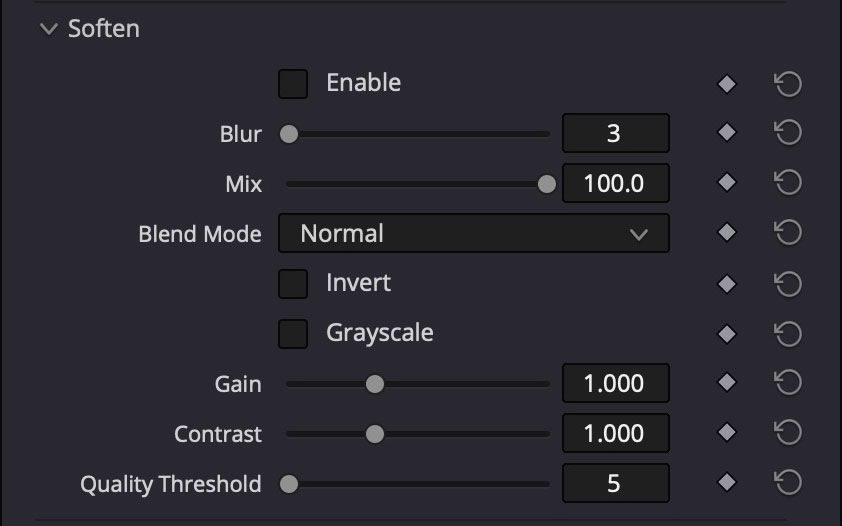The image size is (842, 526).
Task: Collapse the Soften section
Action: pyautogui.click(x=49, y=29)
